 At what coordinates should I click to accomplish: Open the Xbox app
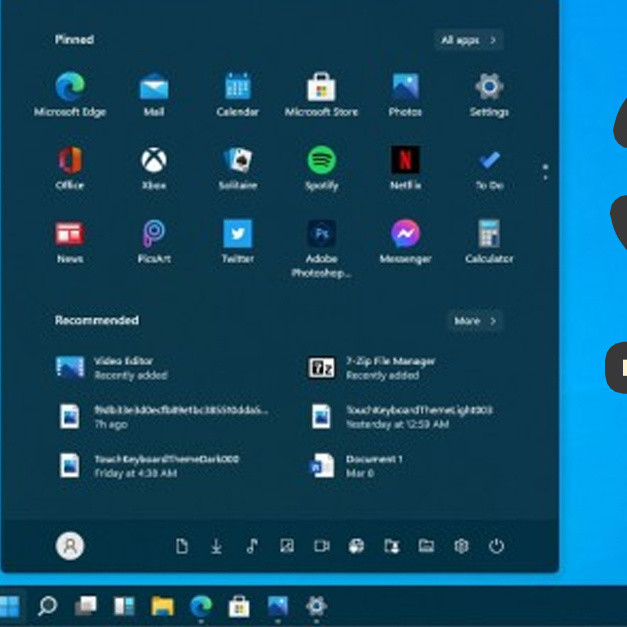pyautogui.click(x=154, y=168)
